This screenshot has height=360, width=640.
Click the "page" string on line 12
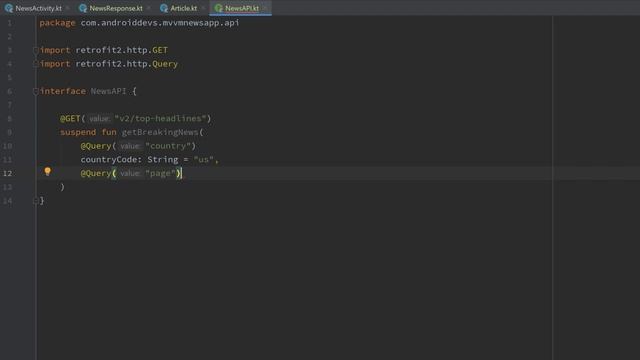coord(160,173)
